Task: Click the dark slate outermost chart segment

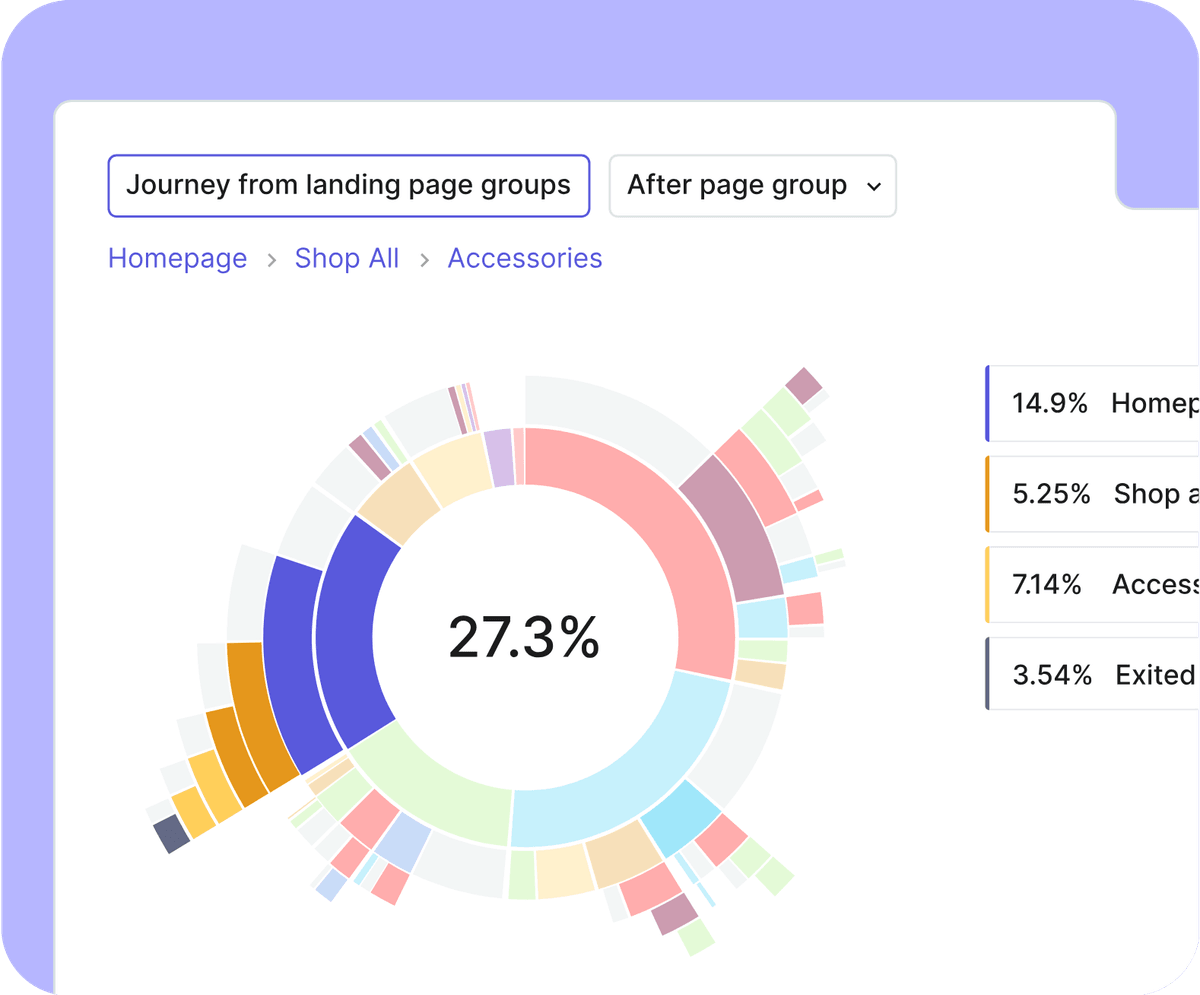Action: tap(172, 834)
